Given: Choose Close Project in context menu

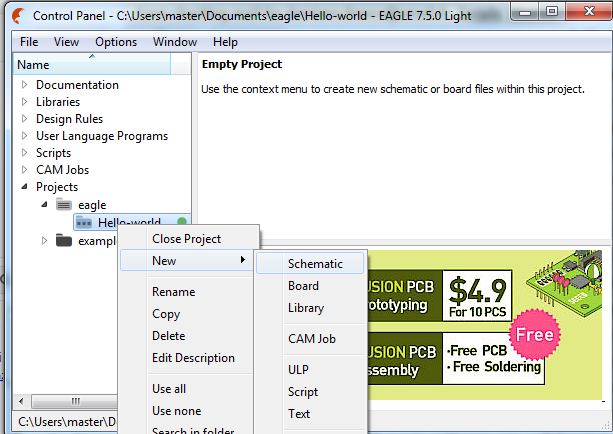Looking at the screenshot, I should pos(186,239).
